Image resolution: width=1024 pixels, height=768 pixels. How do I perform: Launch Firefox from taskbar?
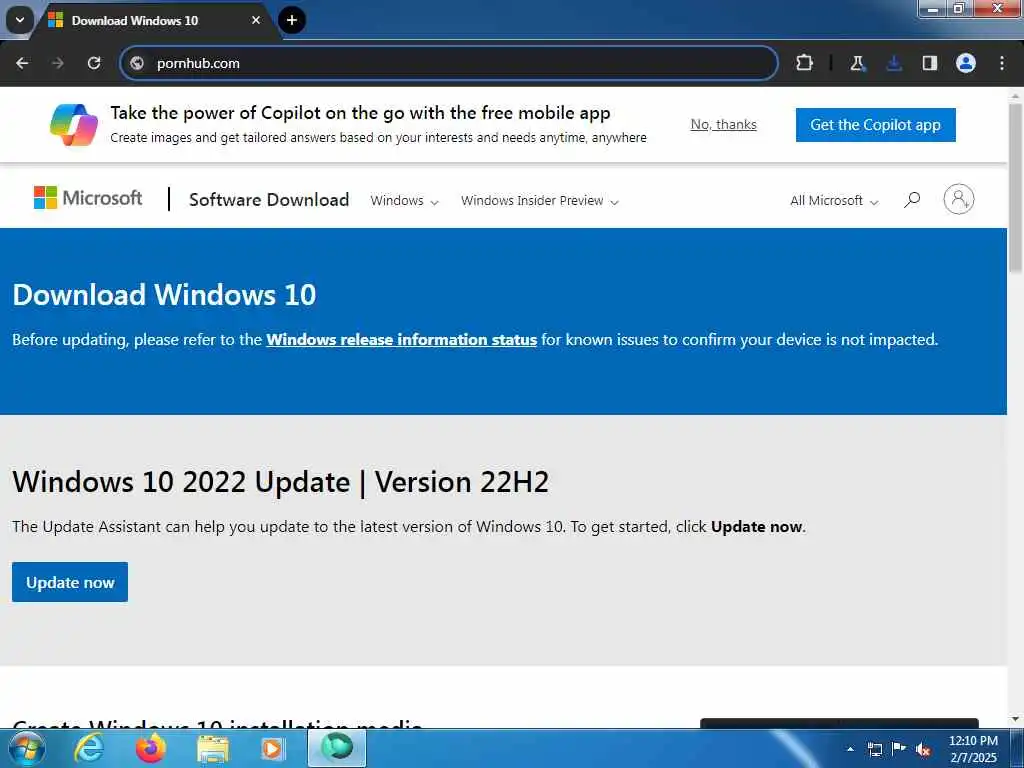[x=151, y=748]
